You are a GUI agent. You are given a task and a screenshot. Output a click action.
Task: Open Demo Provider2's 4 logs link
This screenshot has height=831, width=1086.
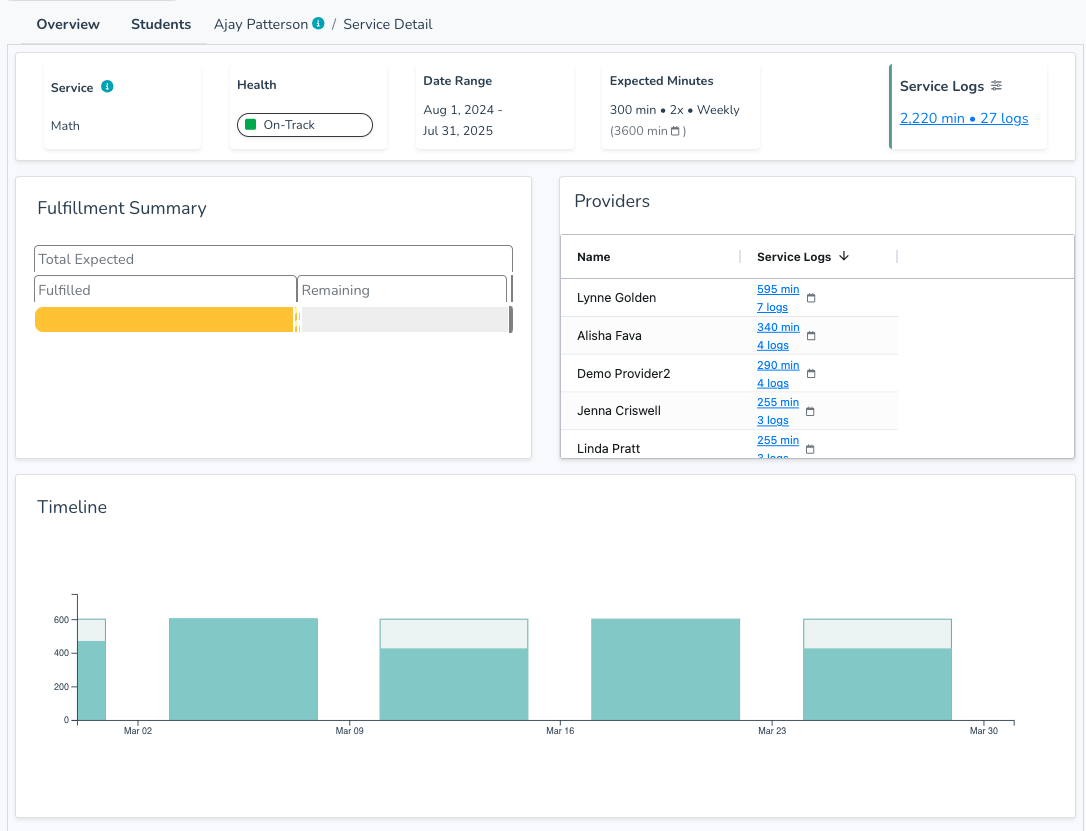[x=773, y=383]
